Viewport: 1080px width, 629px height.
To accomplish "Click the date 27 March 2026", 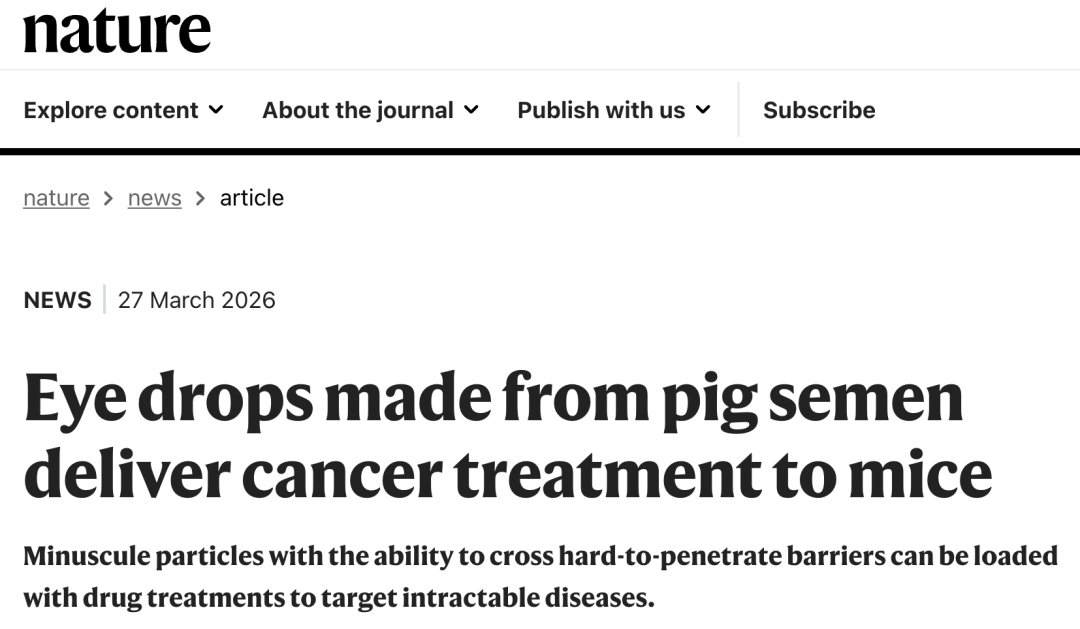I will pyautogui.click(x=196, y=300).
